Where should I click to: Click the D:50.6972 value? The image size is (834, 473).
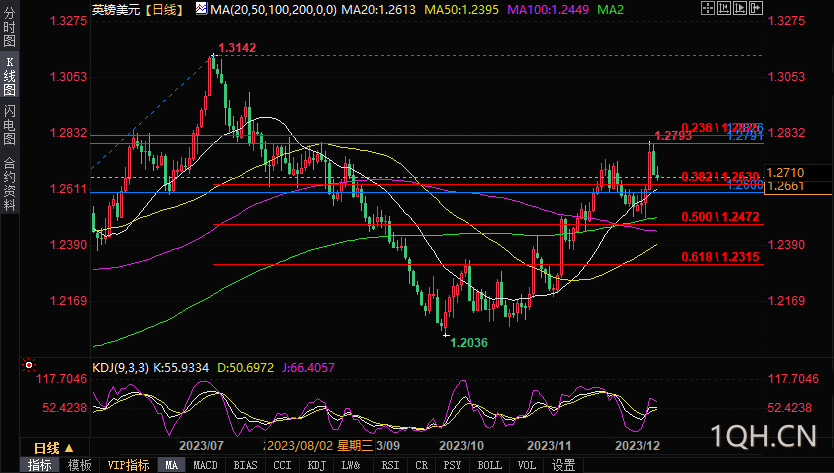click(x=245, y=368)
